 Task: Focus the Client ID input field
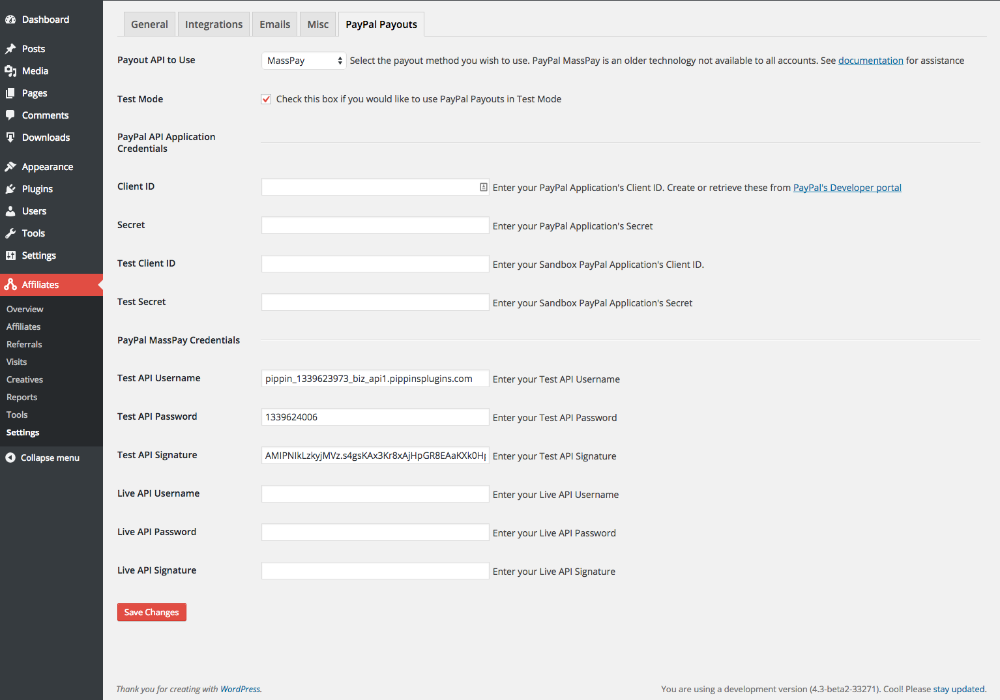pos(375,187)
